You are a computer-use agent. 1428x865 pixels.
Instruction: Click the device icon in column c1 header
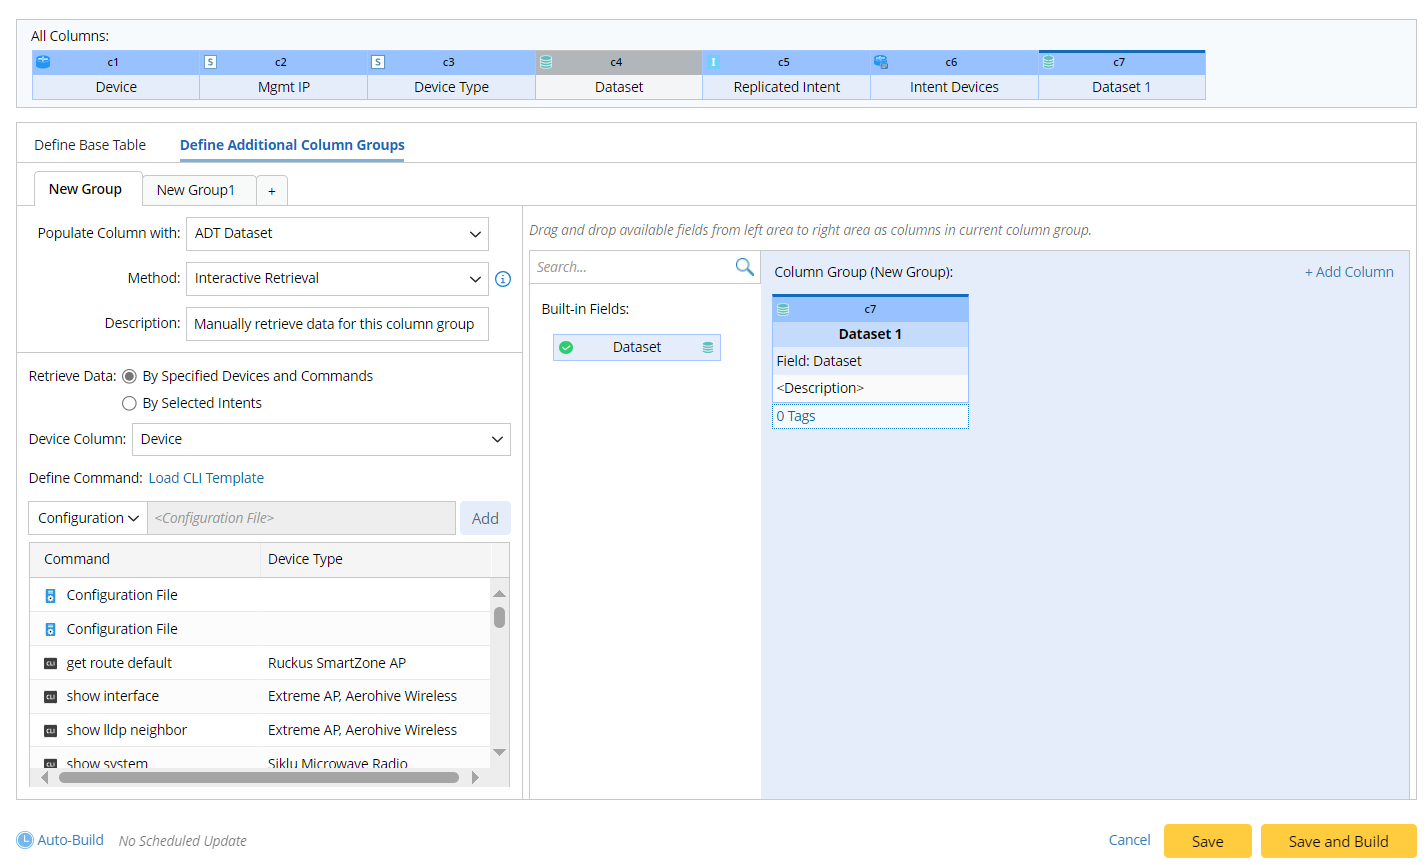pyautogui.click(x=43, y=62)
